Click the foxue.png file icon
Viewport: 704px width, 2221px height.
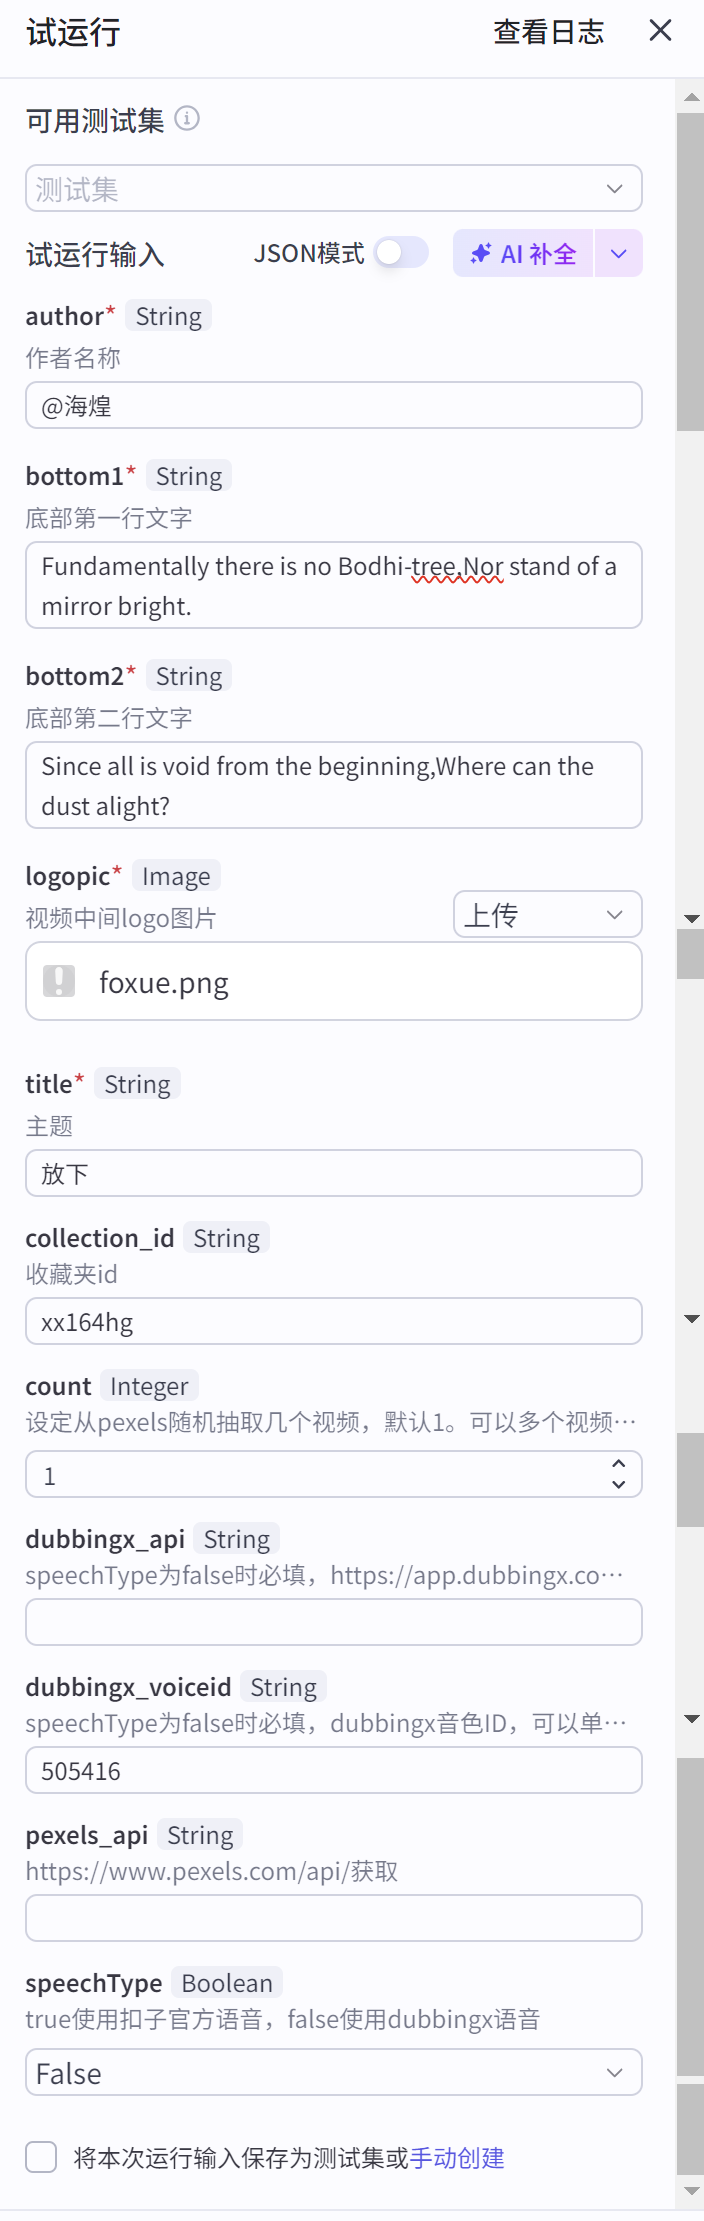pyautogui.click(x=59, y=981)
